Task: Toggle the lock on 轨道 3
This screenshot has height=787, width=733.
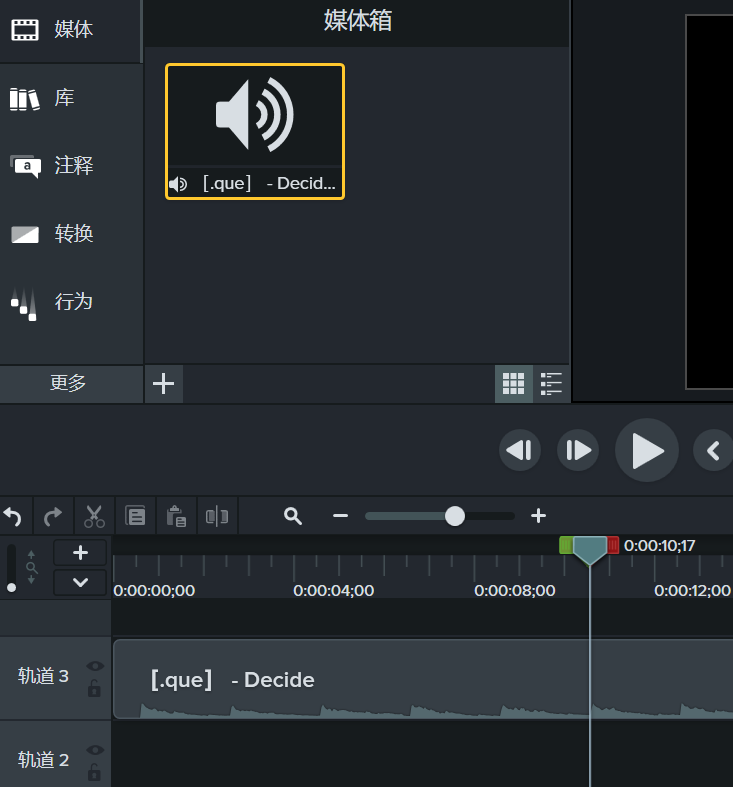Action: (x=94, y=688)
